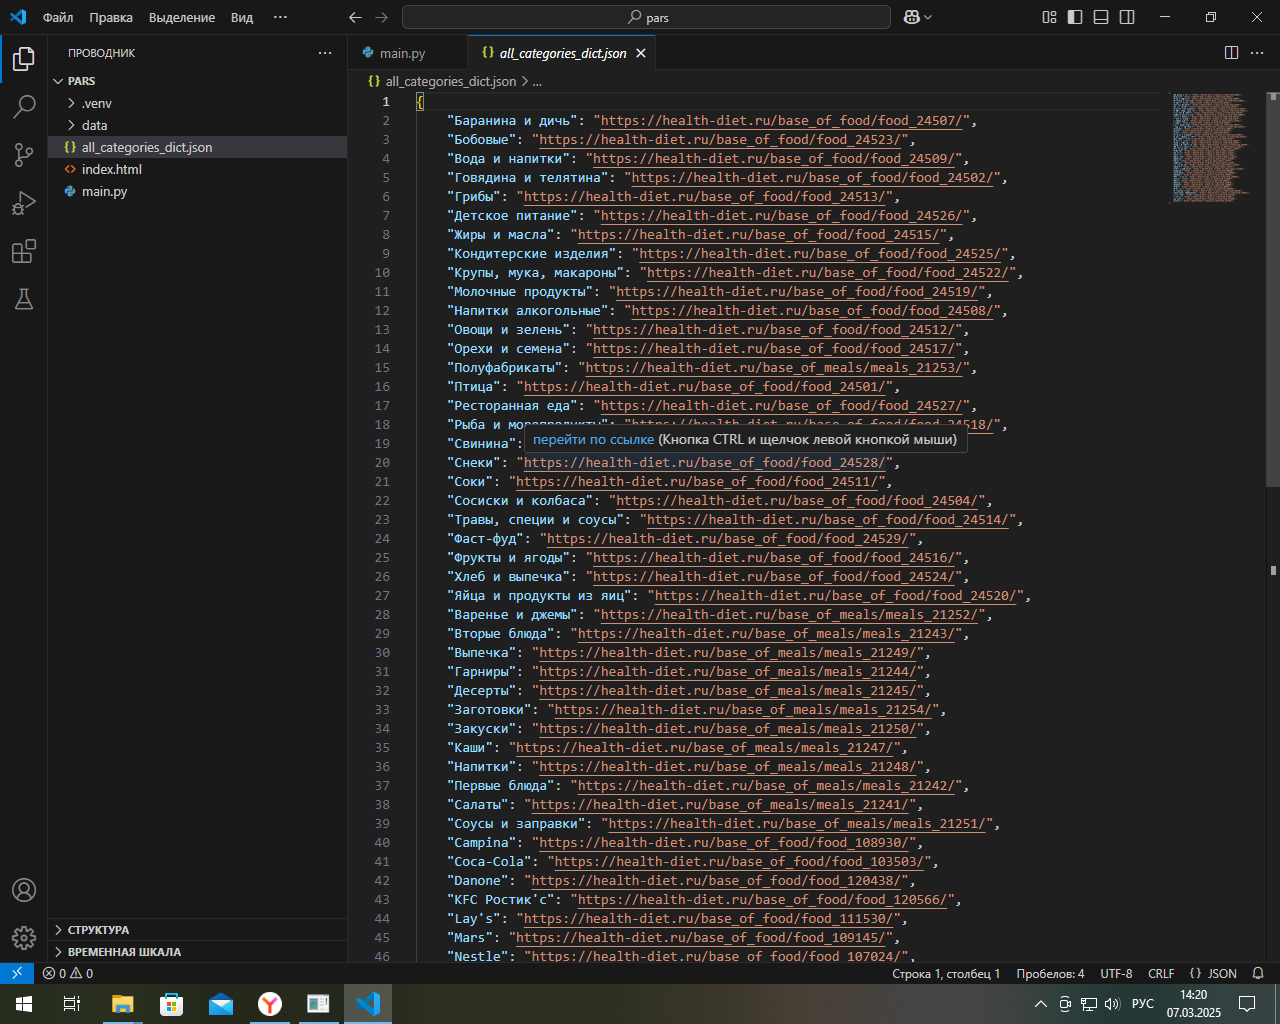This screenshot has width=1280, height=1024.
Task: Open Run and Debug view
Action: 24,203
